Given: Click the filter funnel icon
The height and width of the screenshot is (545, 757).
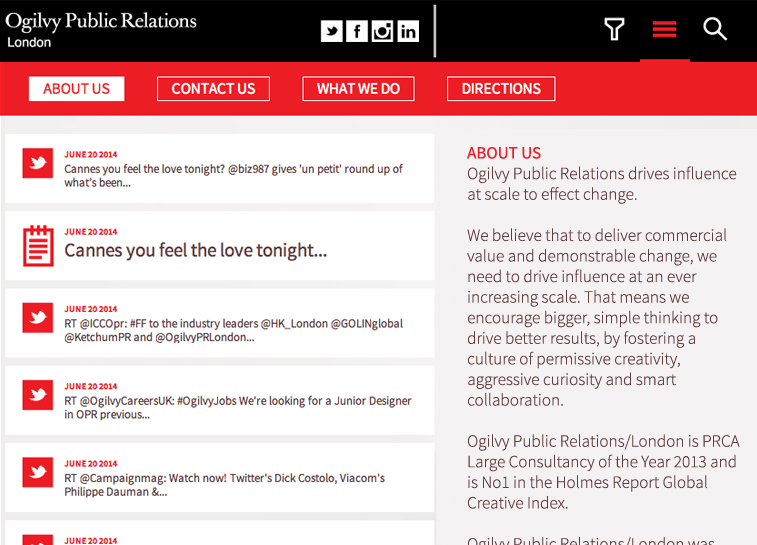Looking at the screenshot, I should pos(615,29).
